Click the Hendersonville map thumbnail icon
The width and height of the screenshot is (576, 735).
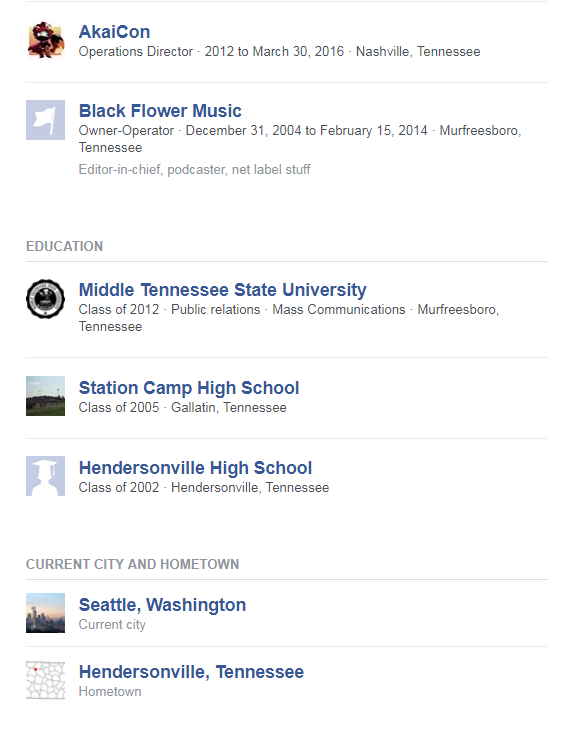click(x=45, y=680)
